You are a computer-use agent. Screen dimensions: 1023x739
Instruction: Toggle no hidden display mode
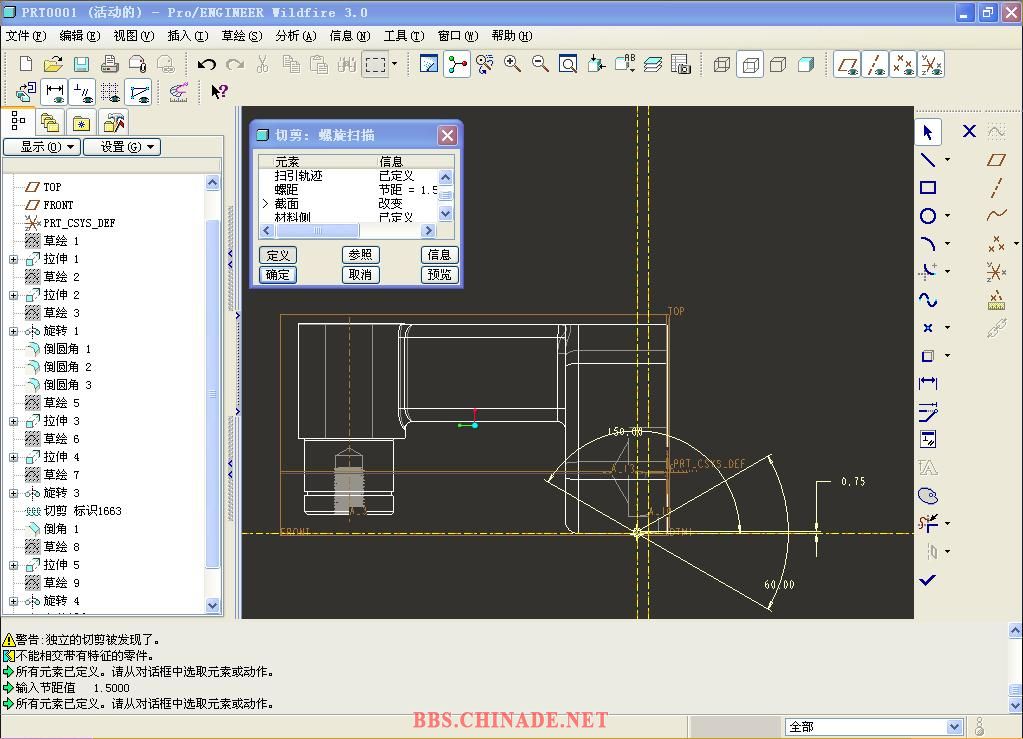click(x=778, y=64)
